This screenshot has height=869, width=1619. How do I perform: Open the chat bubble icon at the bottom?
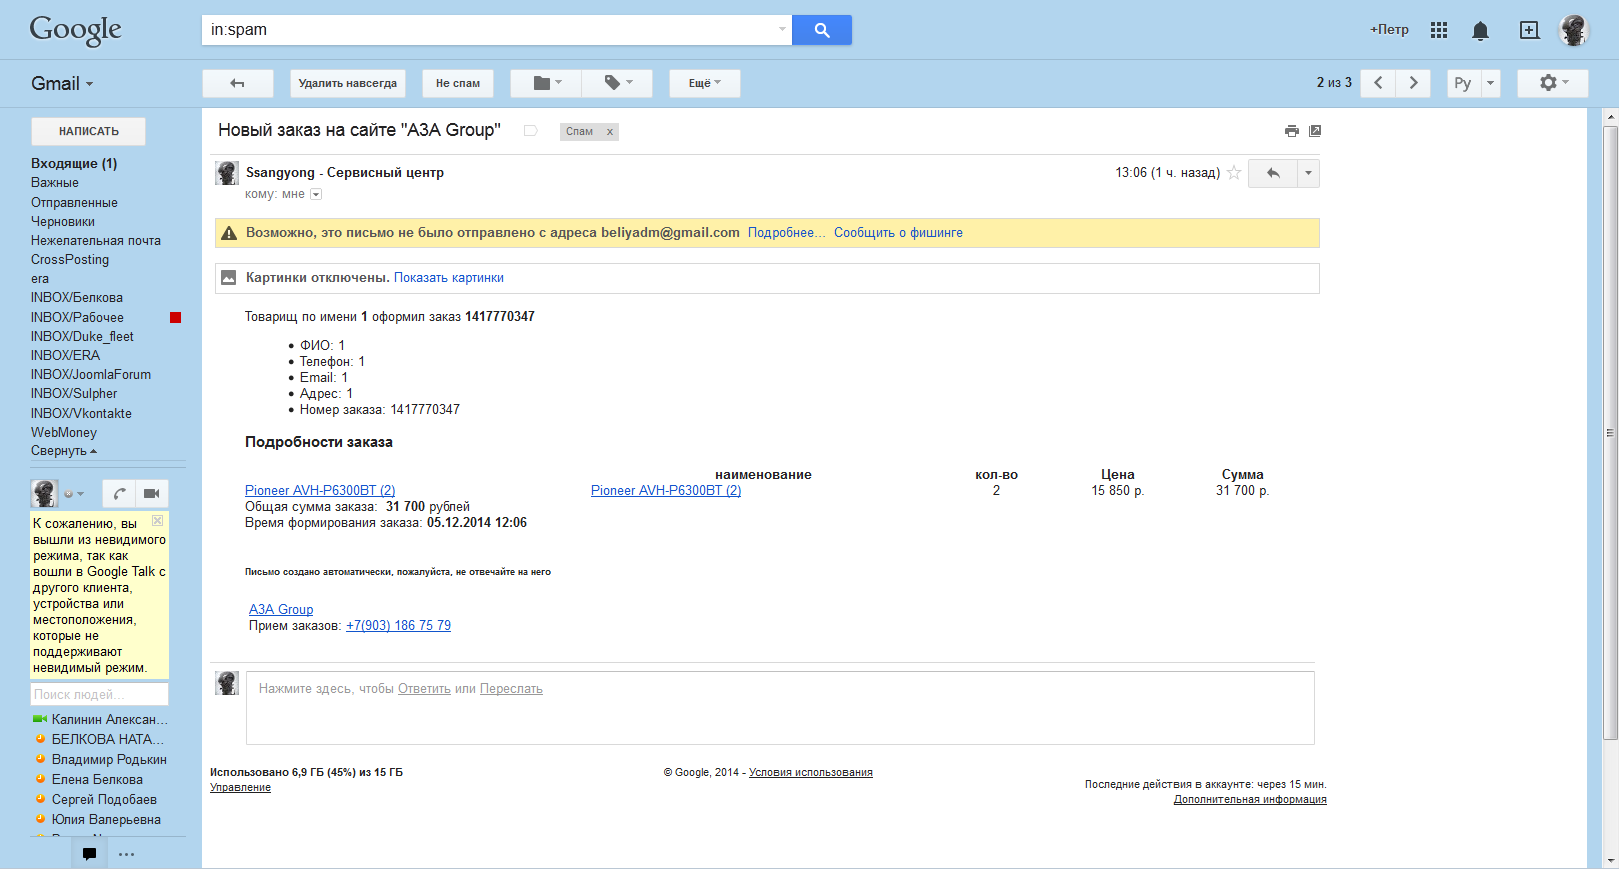[x=89, y=854]
